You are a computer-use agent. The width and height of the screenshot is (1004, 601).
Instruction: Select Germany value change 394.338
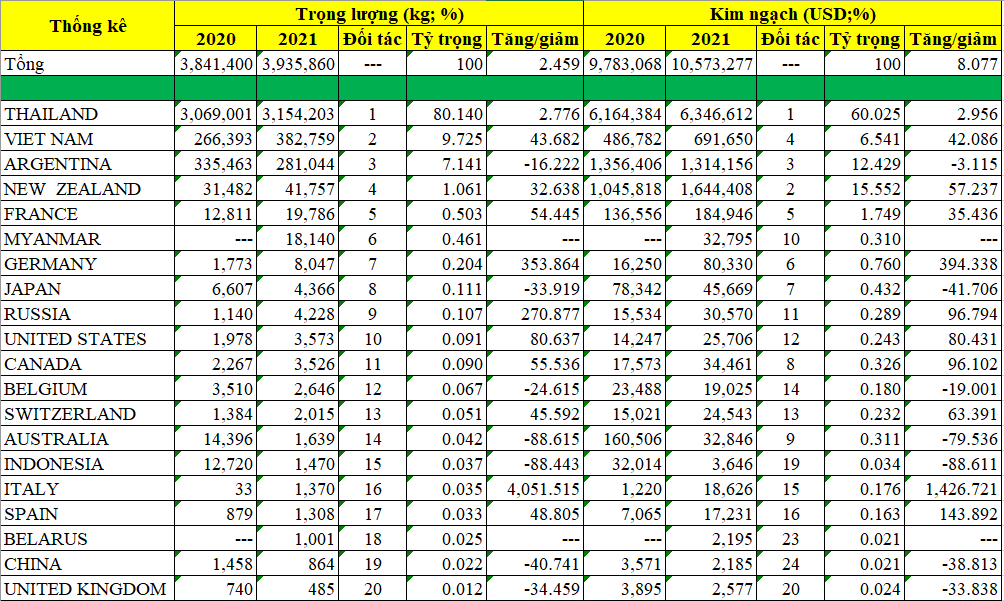pos(953,264)
